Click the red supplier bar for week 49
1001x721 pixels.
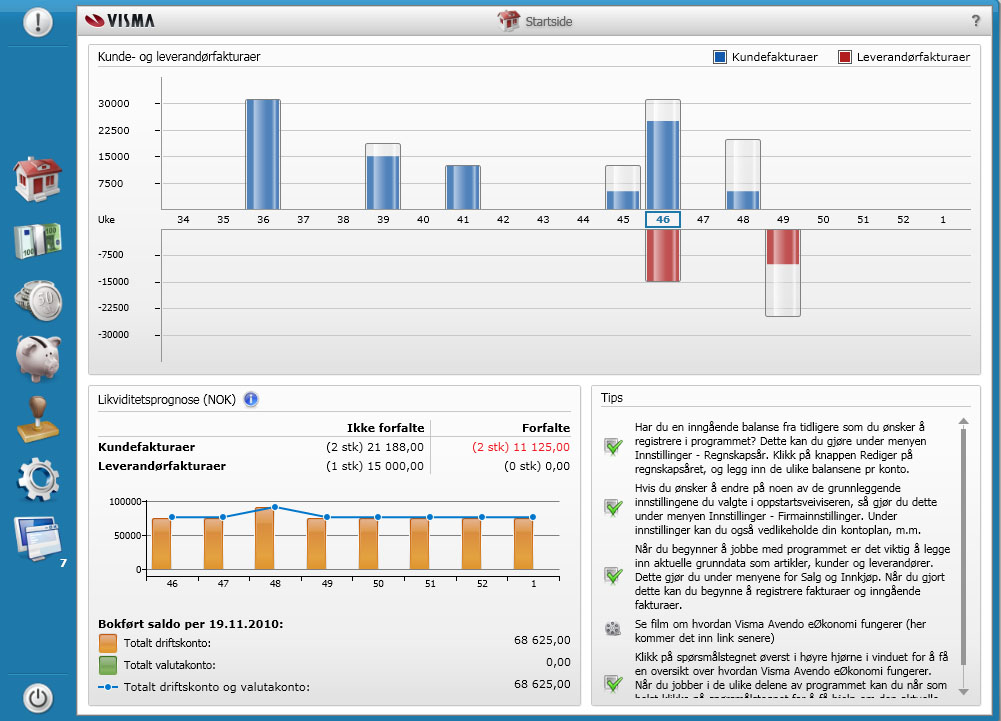pyautogui.click(x=783, y=247)
